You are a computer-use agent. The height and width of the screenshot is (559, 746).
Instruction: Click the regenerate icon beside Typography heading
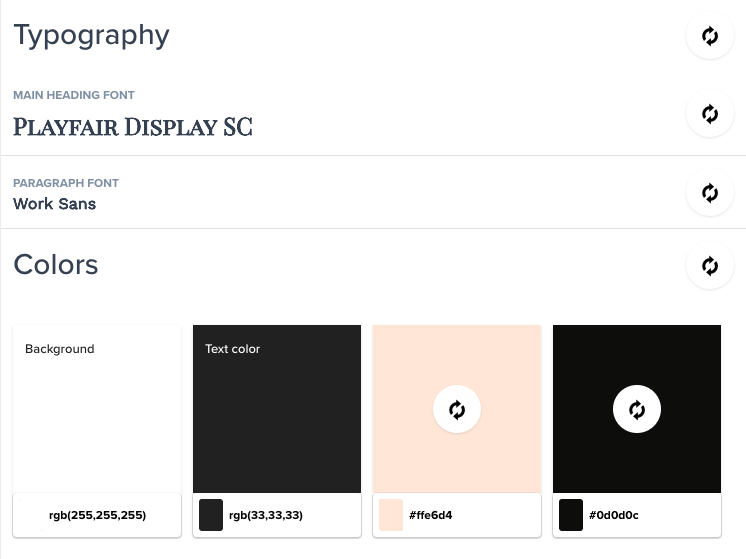click(x=710, y=36)
